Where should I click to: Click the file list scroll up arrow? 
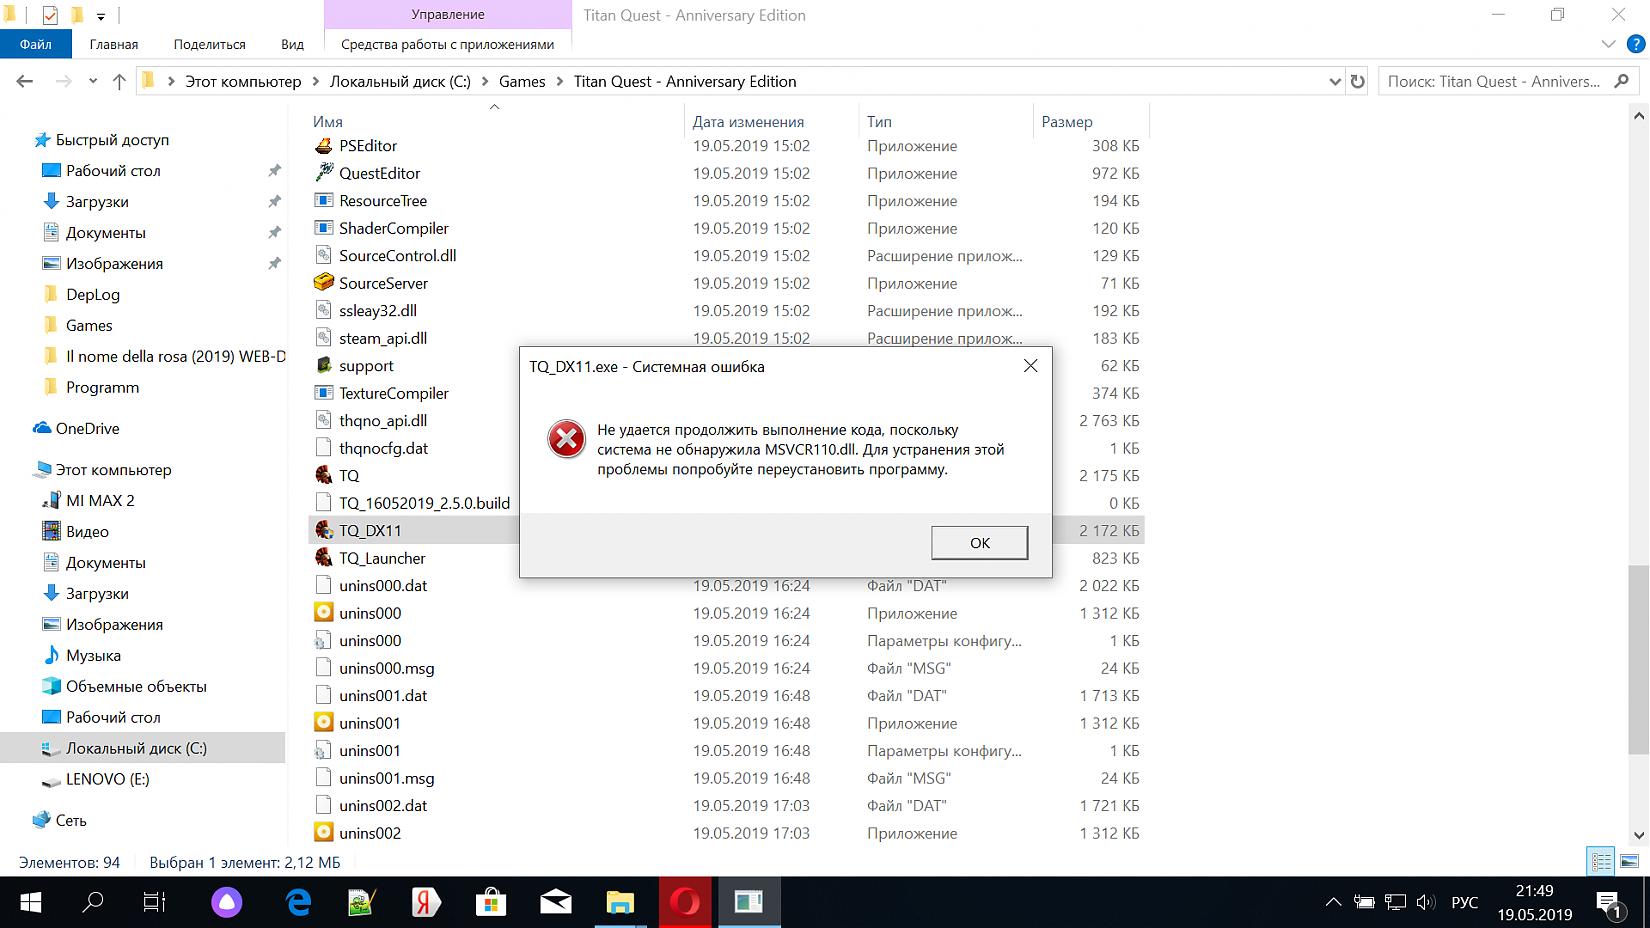pyautogui.click(x=1638, y=117)
